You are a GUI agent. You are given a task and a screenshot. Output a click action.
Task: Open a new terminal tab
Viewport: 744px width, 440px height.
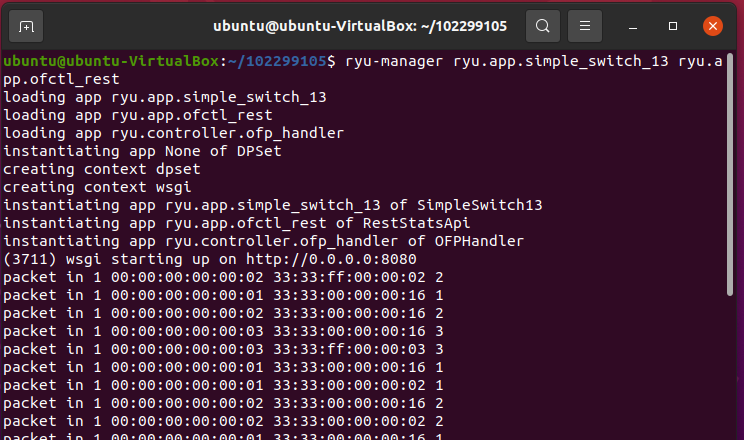point(27,25)
